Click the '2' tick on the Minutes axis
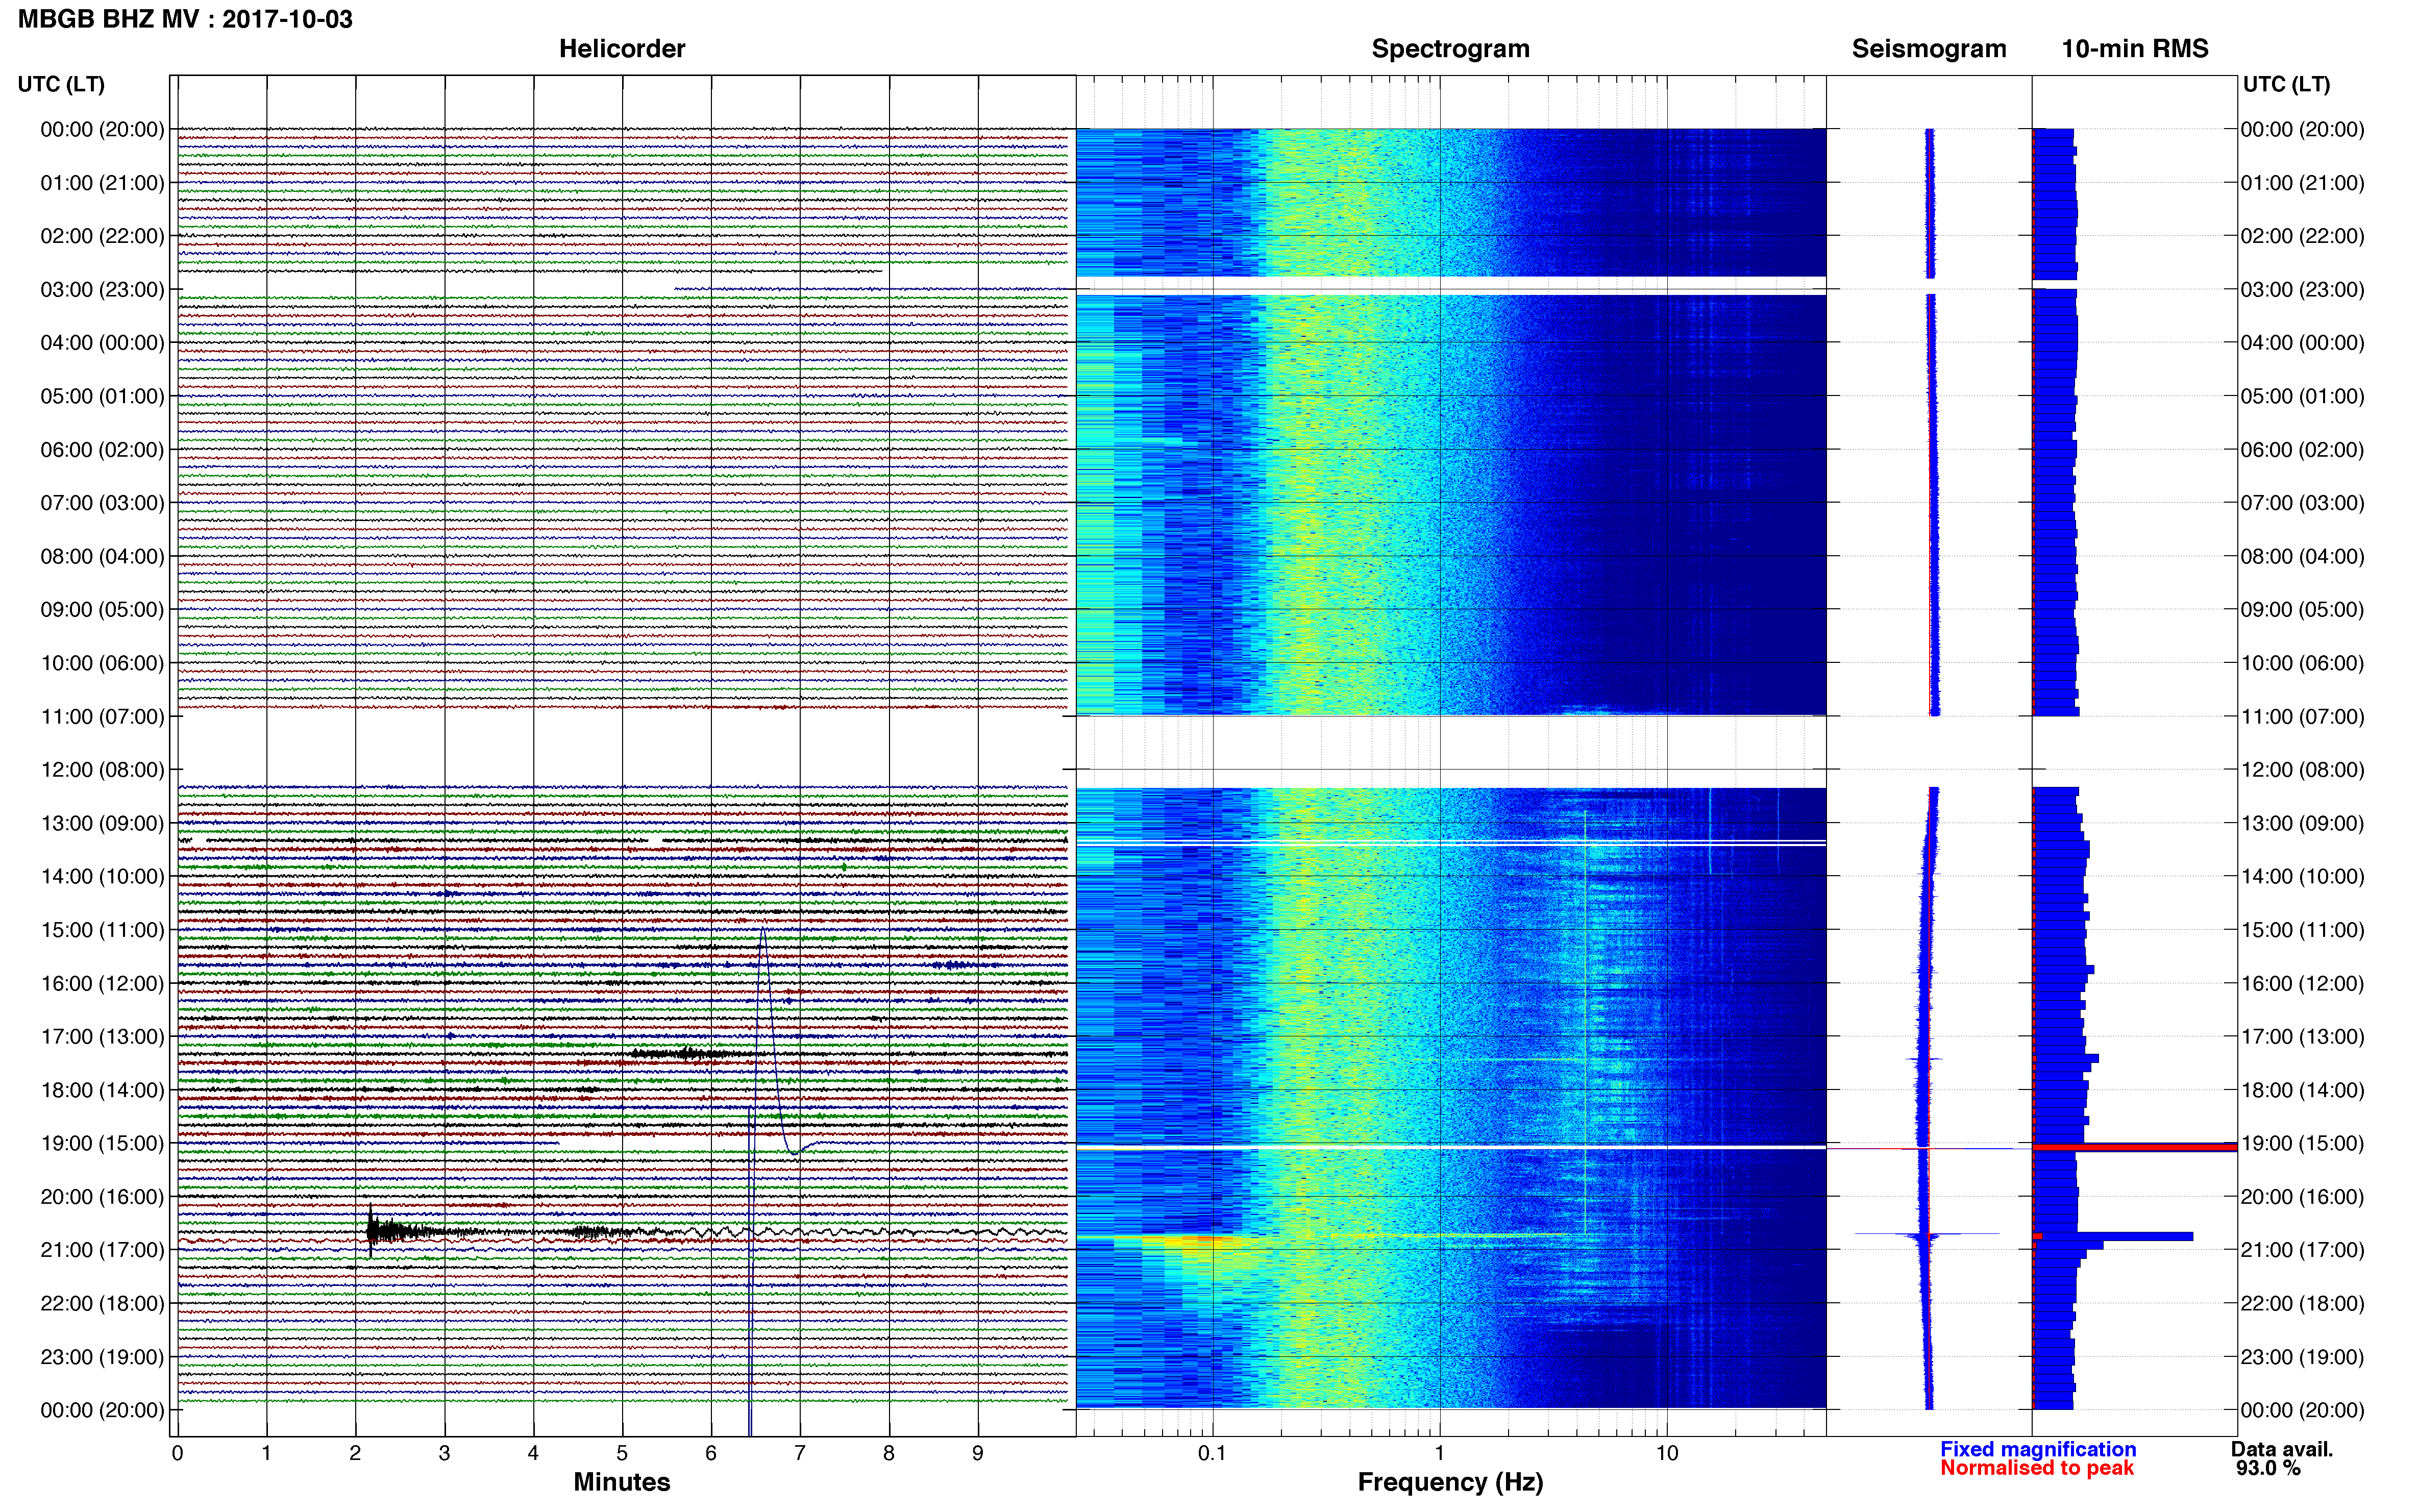The width and height of the screenshot is (2419, 1512). (355, 1453)
